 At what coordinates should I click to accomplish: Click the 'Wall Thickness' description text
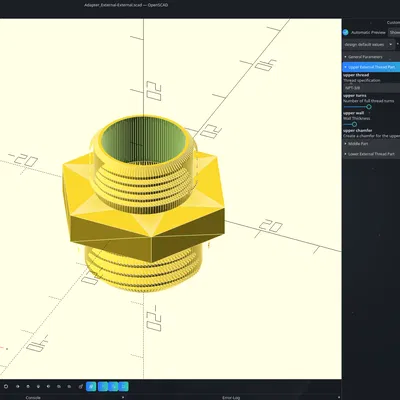[357, 118]
